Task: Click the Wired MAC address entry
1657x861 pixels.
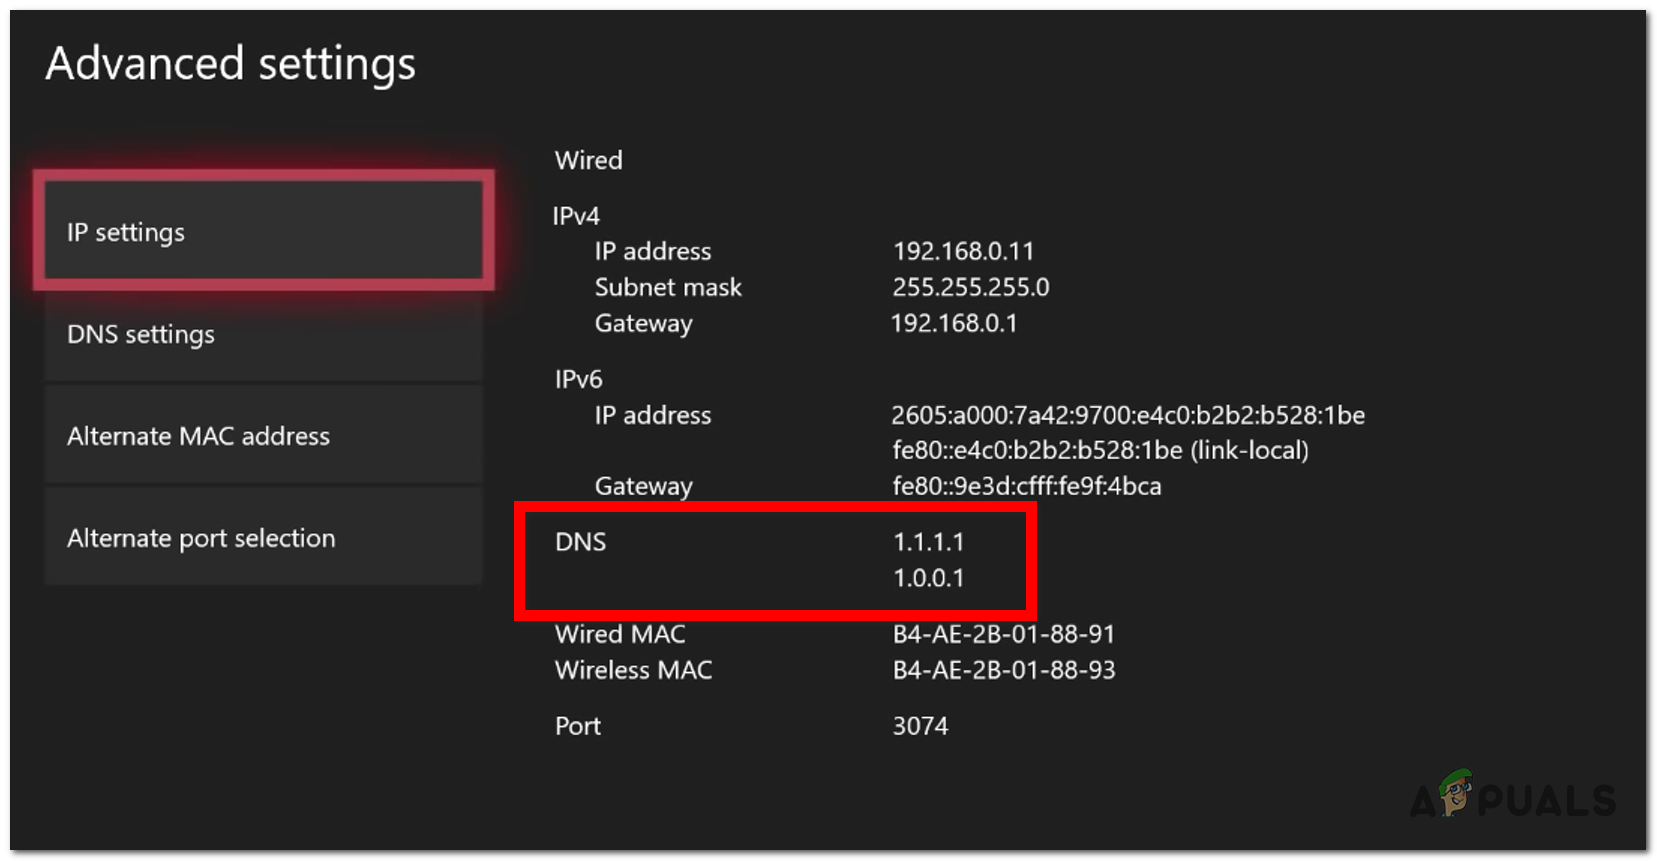Action: pos(1003,633)
